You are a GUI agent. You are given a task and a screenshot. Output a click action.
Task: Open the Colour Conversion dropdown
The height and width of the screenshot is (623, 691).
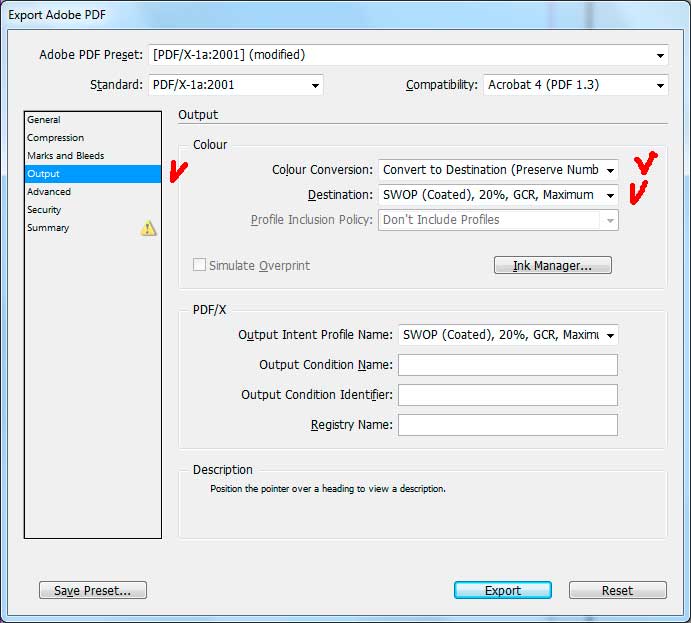(x=498, y=170)
